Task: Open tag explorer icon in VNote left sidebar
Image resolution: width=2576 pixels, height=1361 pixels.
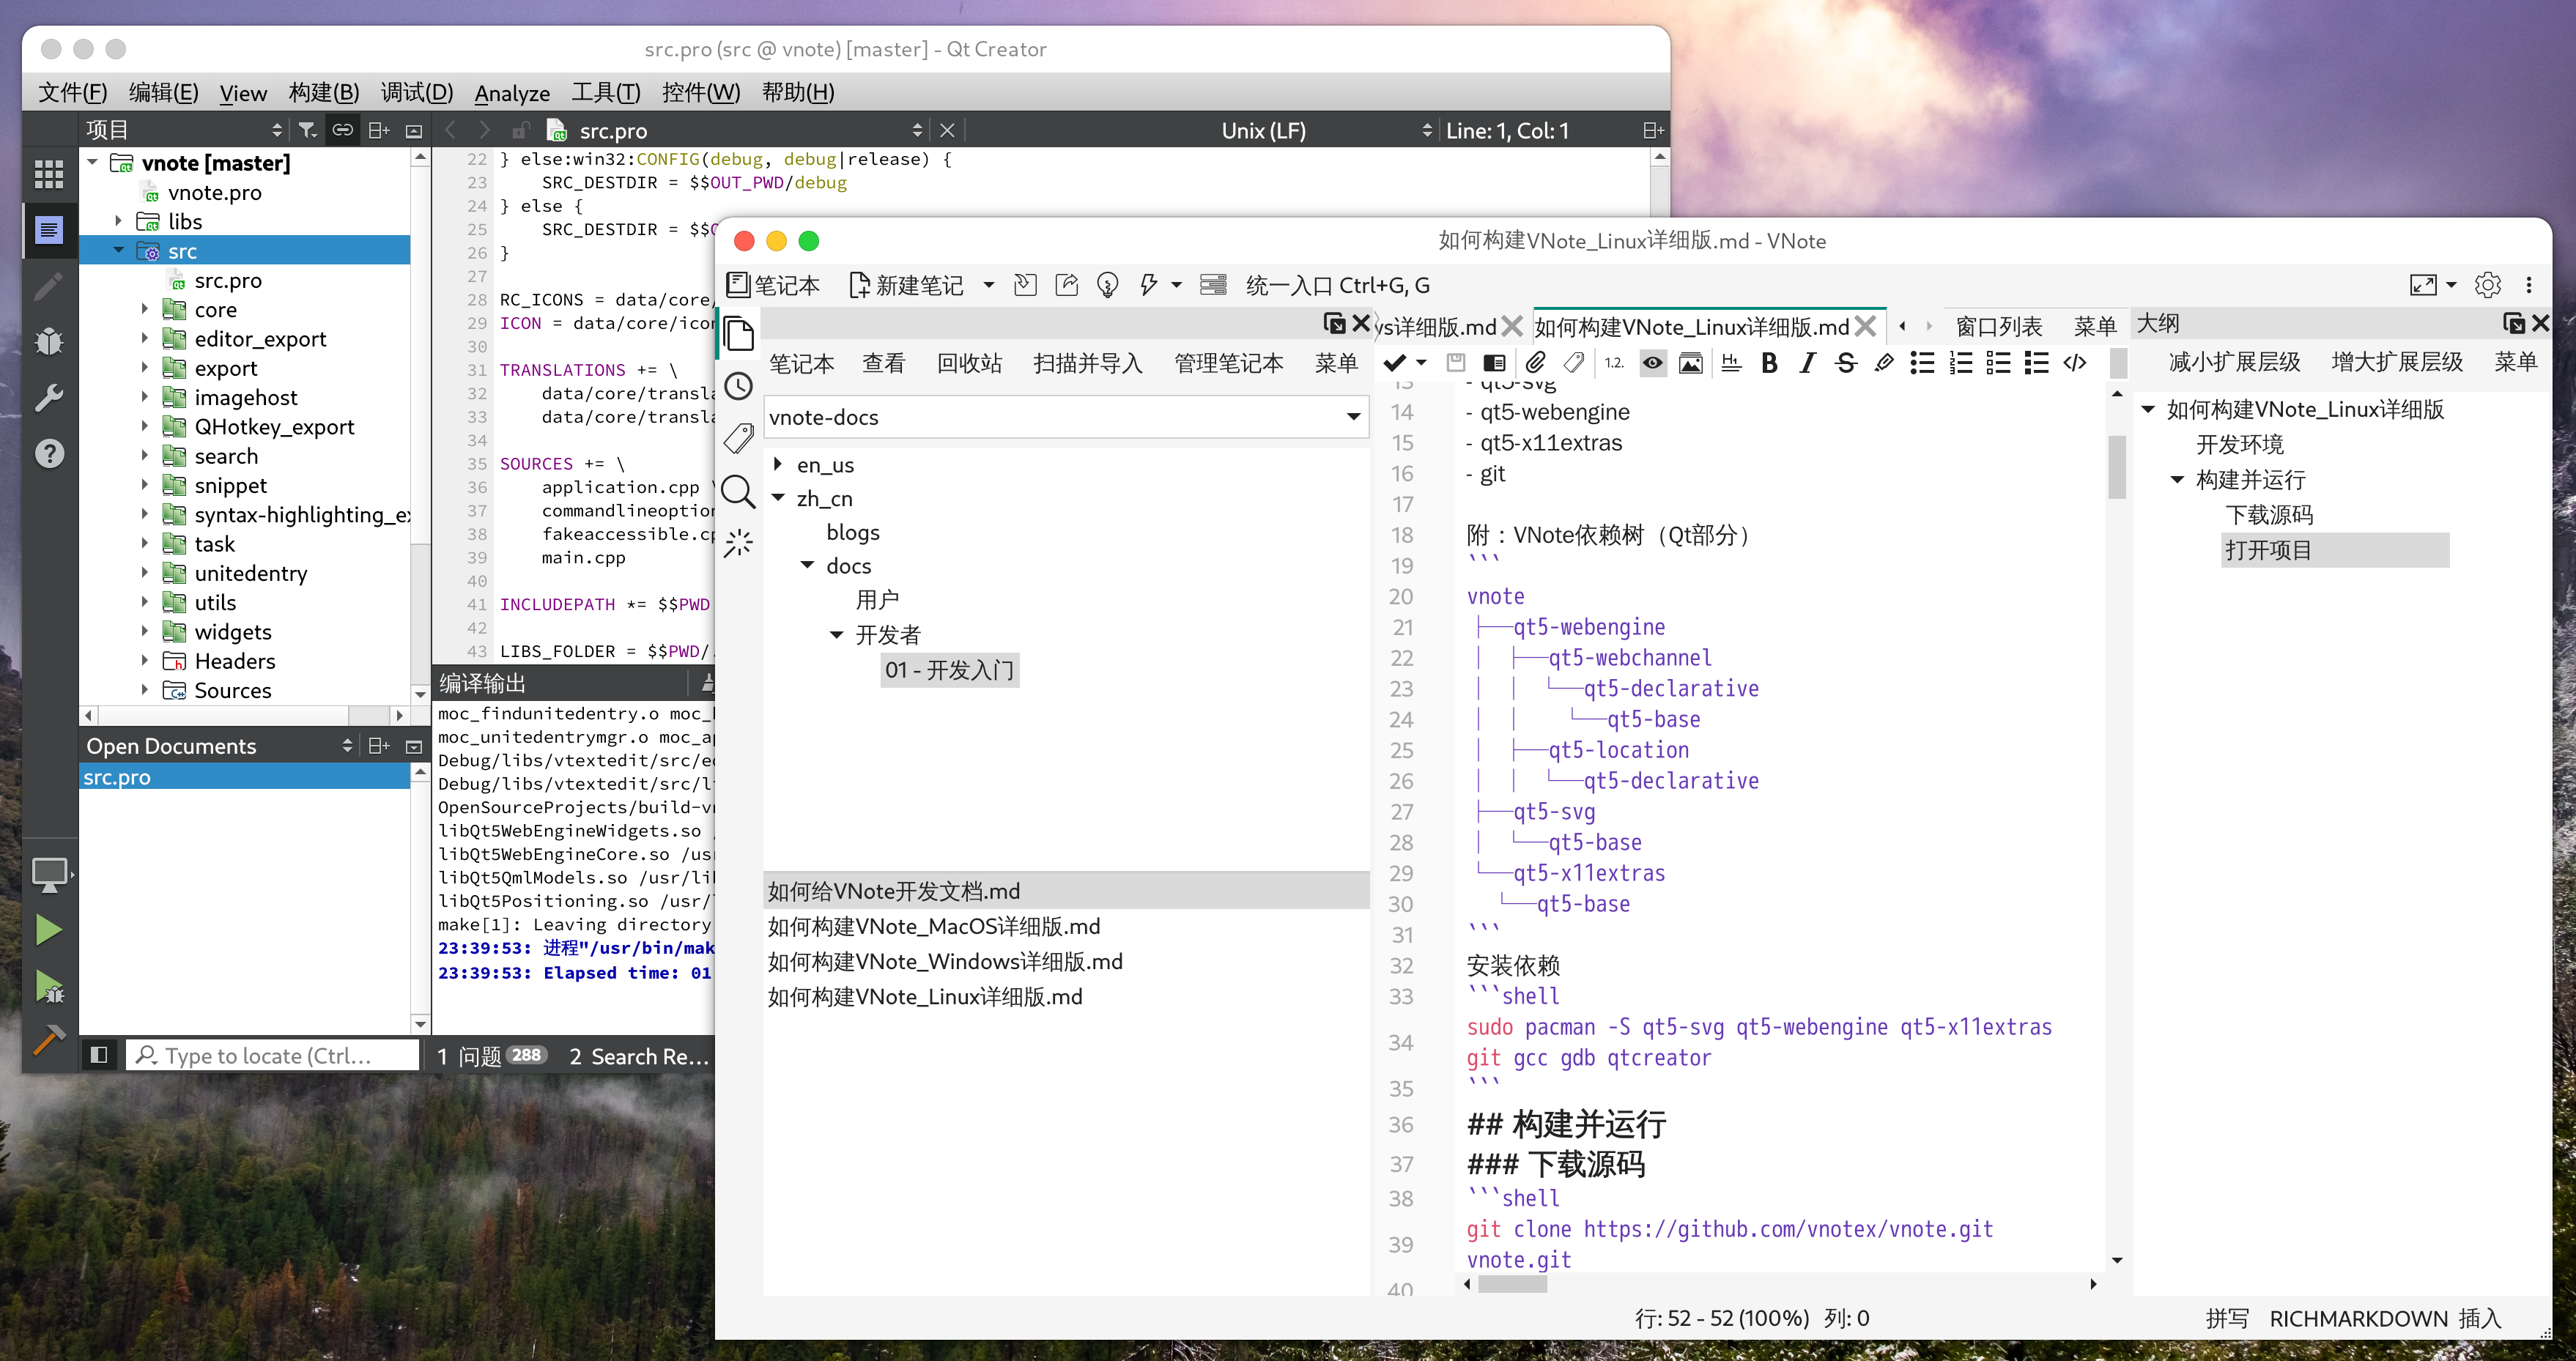Action: click(739, 438)
